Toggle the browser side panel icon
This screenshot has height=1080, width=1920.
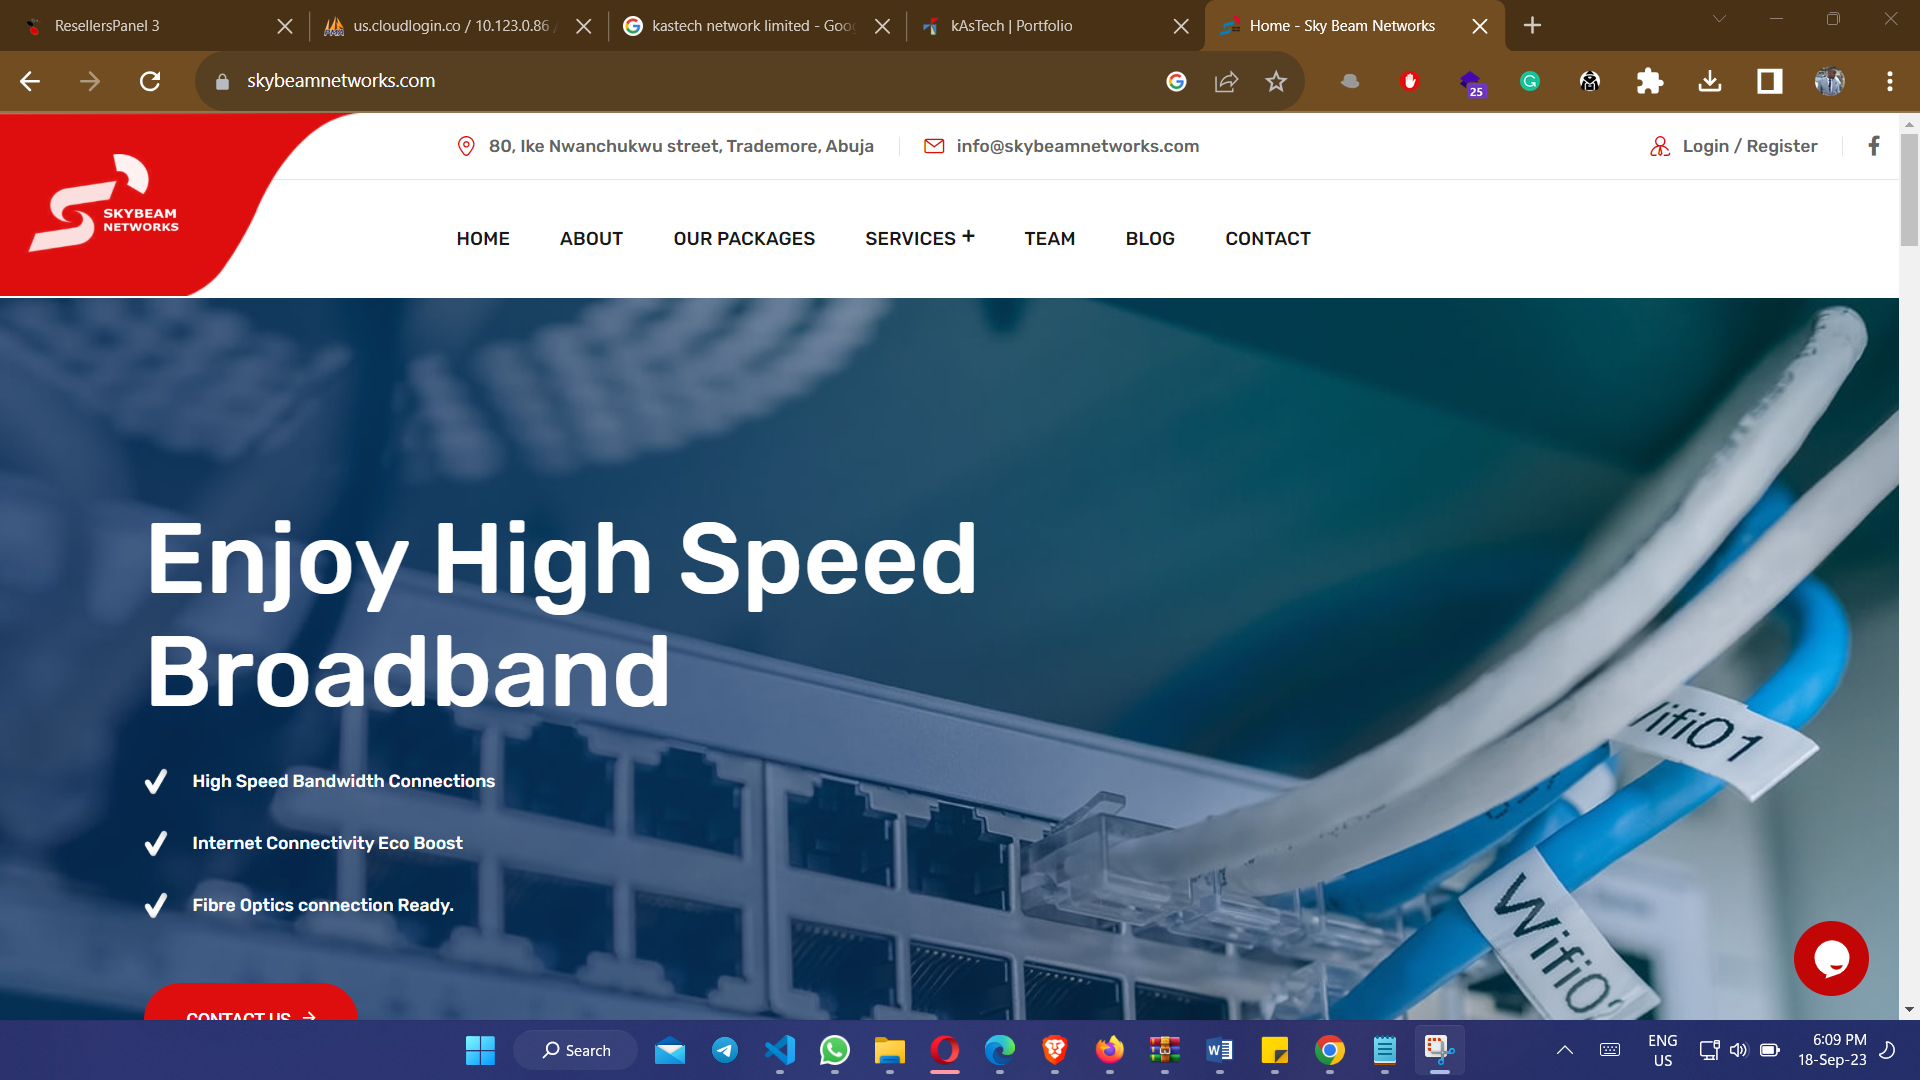pyautogui.click(x=1770, y=81)
